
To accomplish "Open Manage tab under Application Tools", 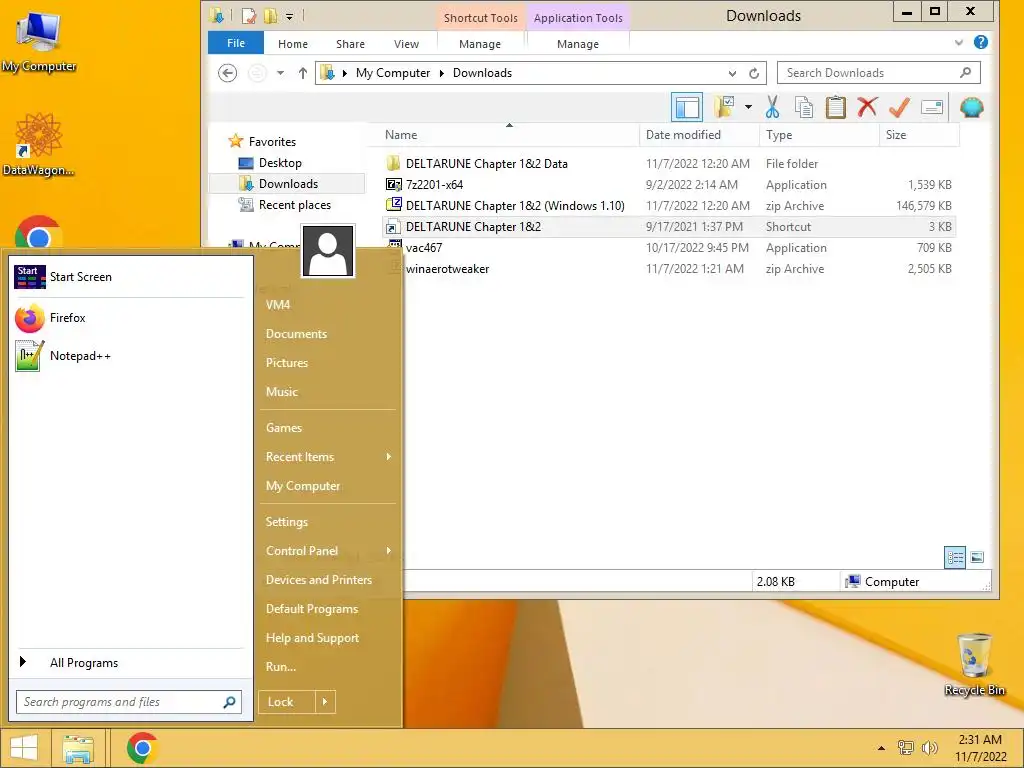I will [578, 44].
